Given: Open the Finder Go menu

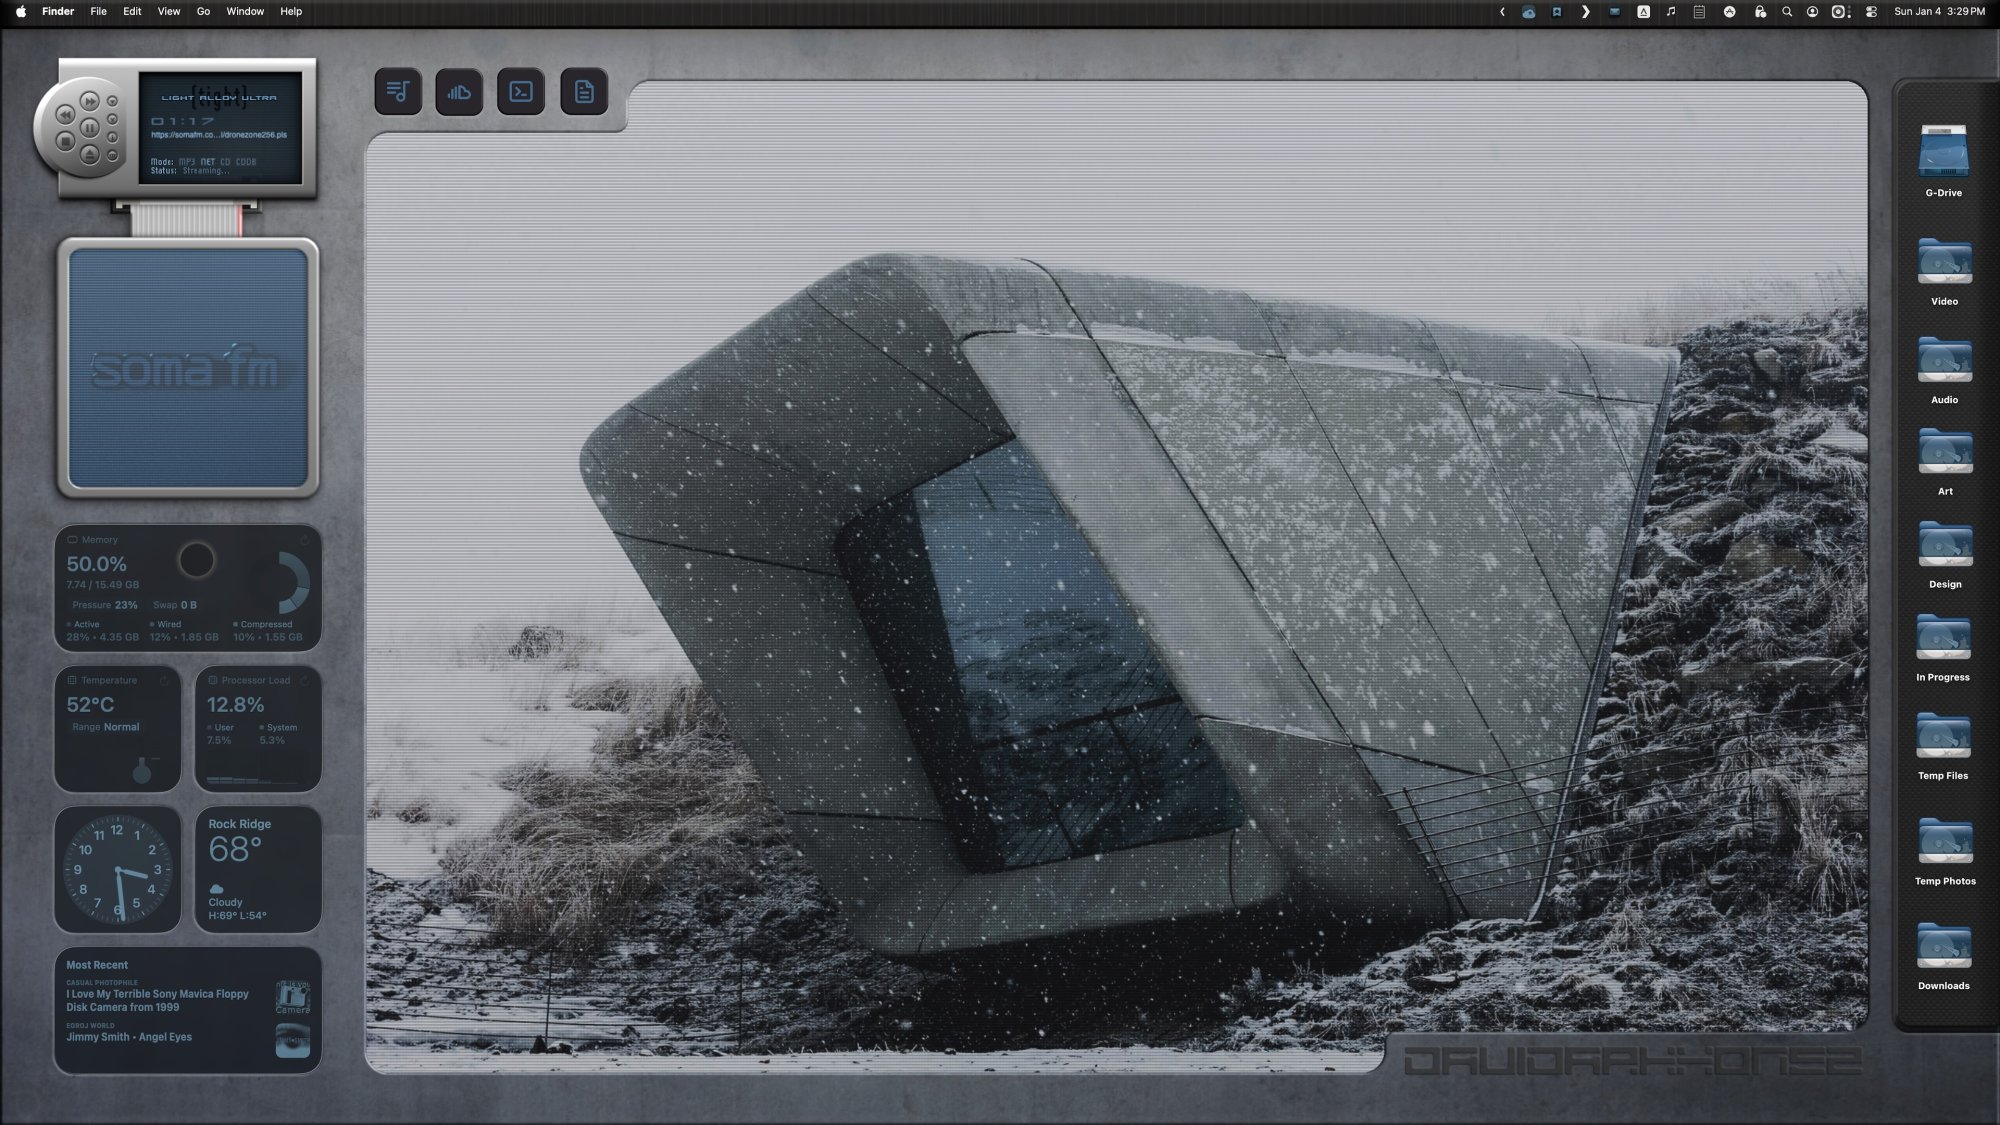Looking at the screenshot, I should pyautogui.click(x=202, y=11).
